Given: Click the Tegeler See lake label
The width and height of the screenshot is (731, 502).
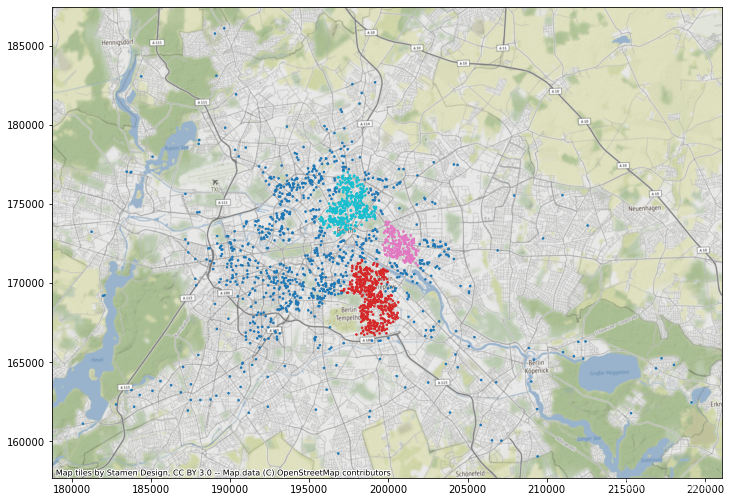Looking at the screenshot, I should coord(176,148).
